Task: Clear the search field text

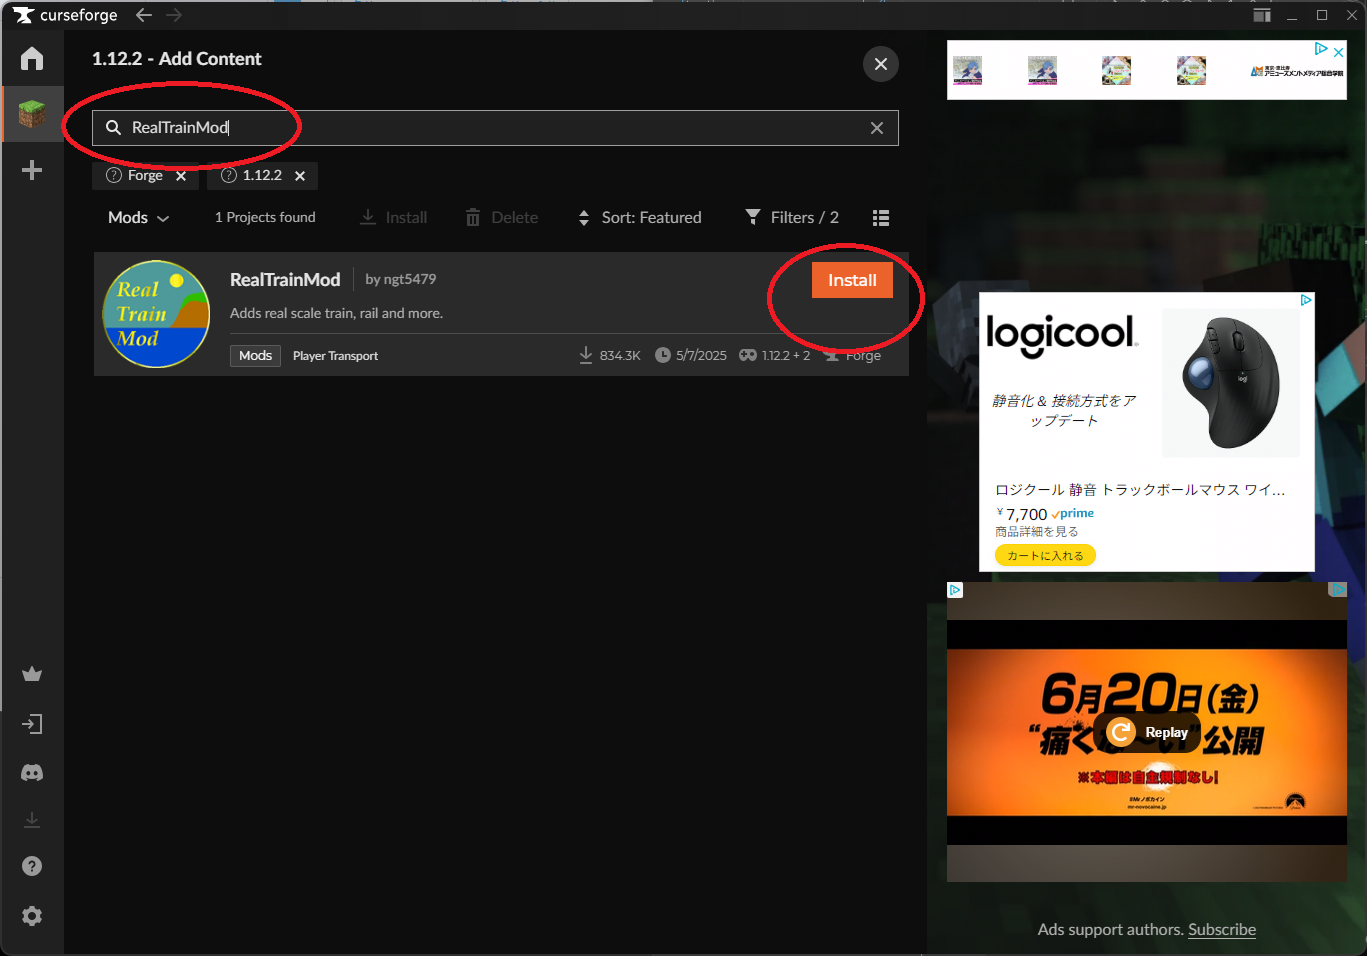Action: [x=877, y=128]
